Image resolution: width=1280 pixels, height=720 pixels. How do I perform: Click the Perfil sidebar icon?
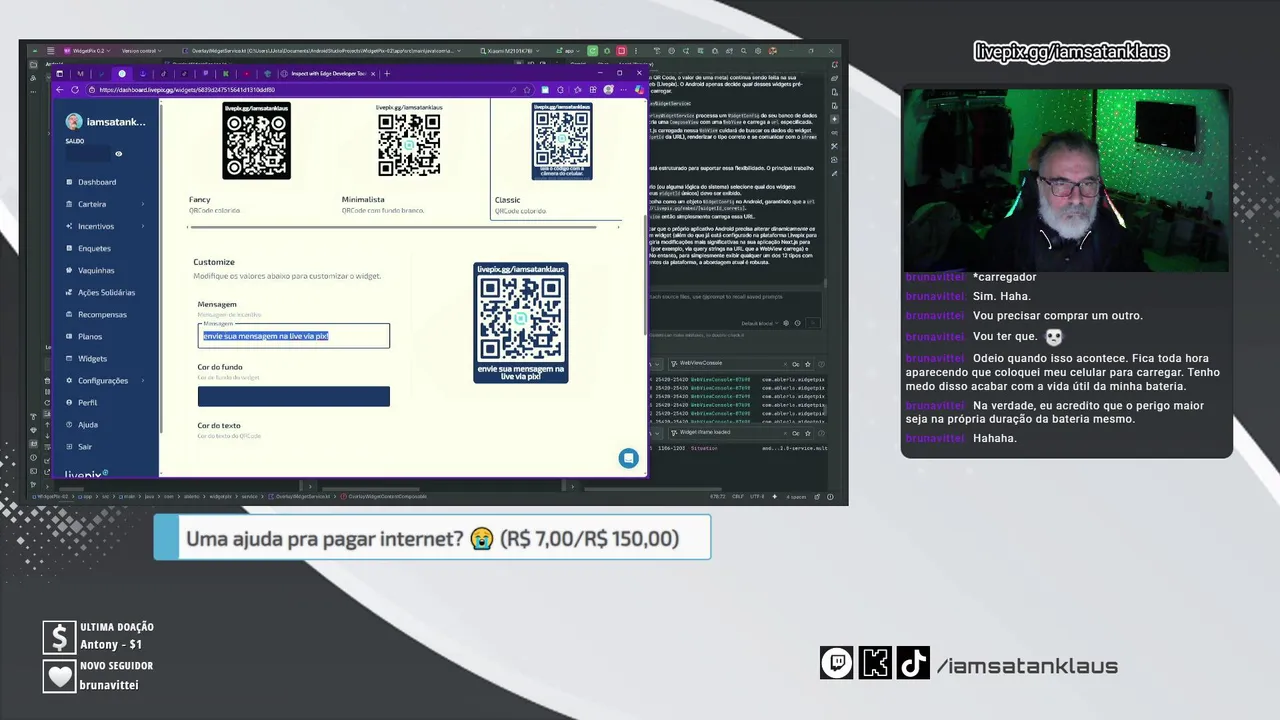pos(69,402)
